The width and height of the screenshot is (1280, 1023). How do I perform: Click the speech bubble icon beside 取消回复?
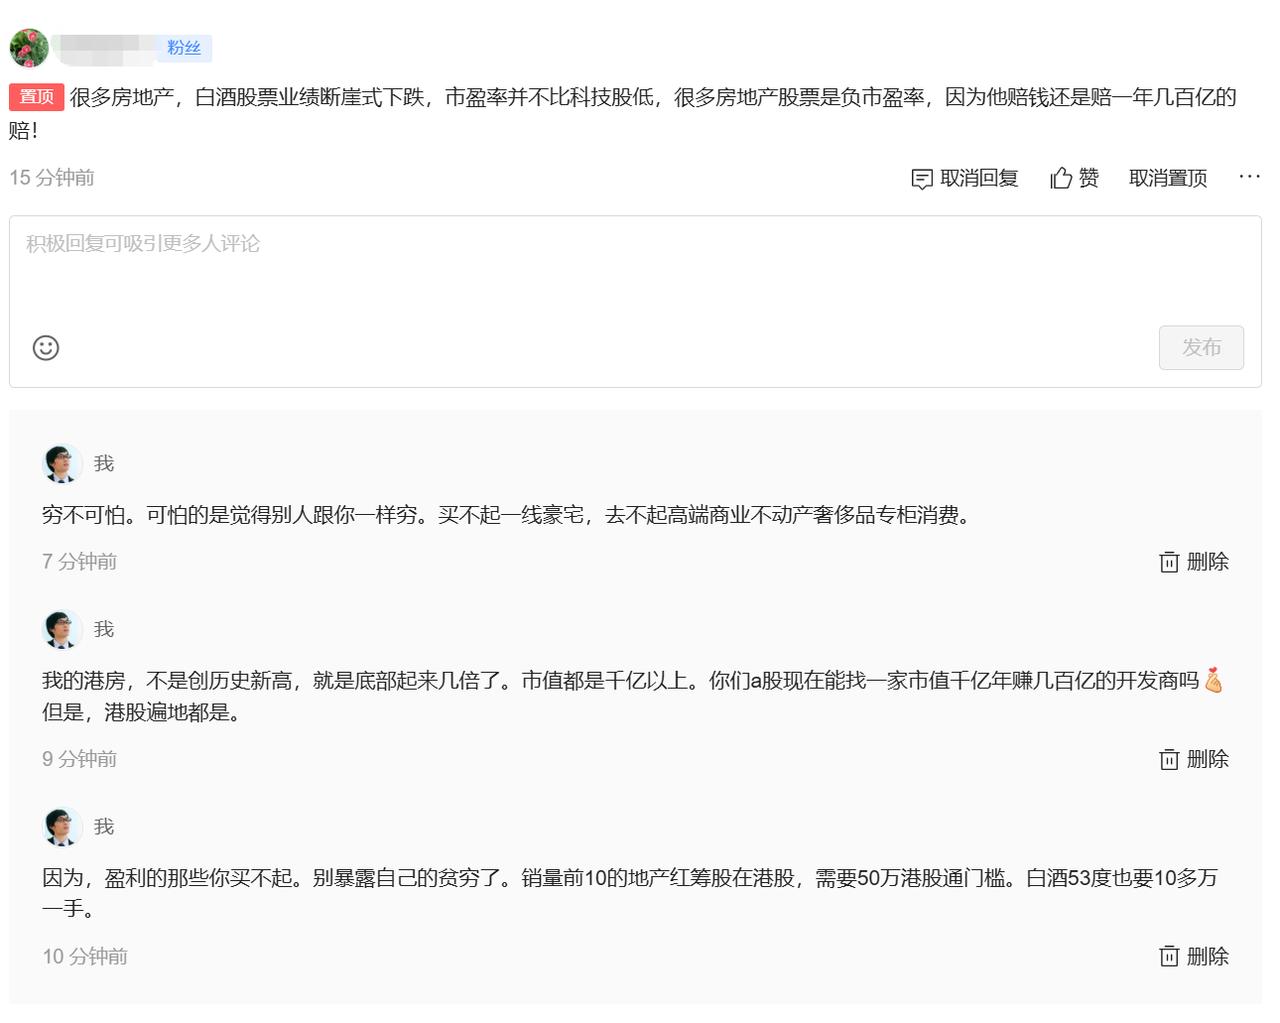coord(922,179)
